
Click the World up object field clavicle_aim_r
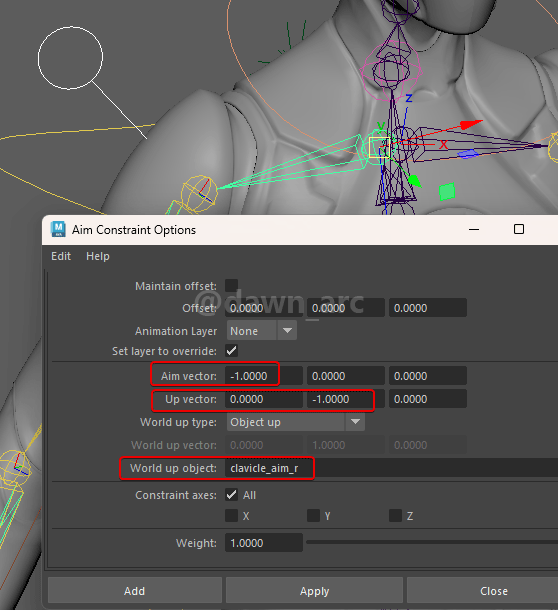[x=391, y=468]
